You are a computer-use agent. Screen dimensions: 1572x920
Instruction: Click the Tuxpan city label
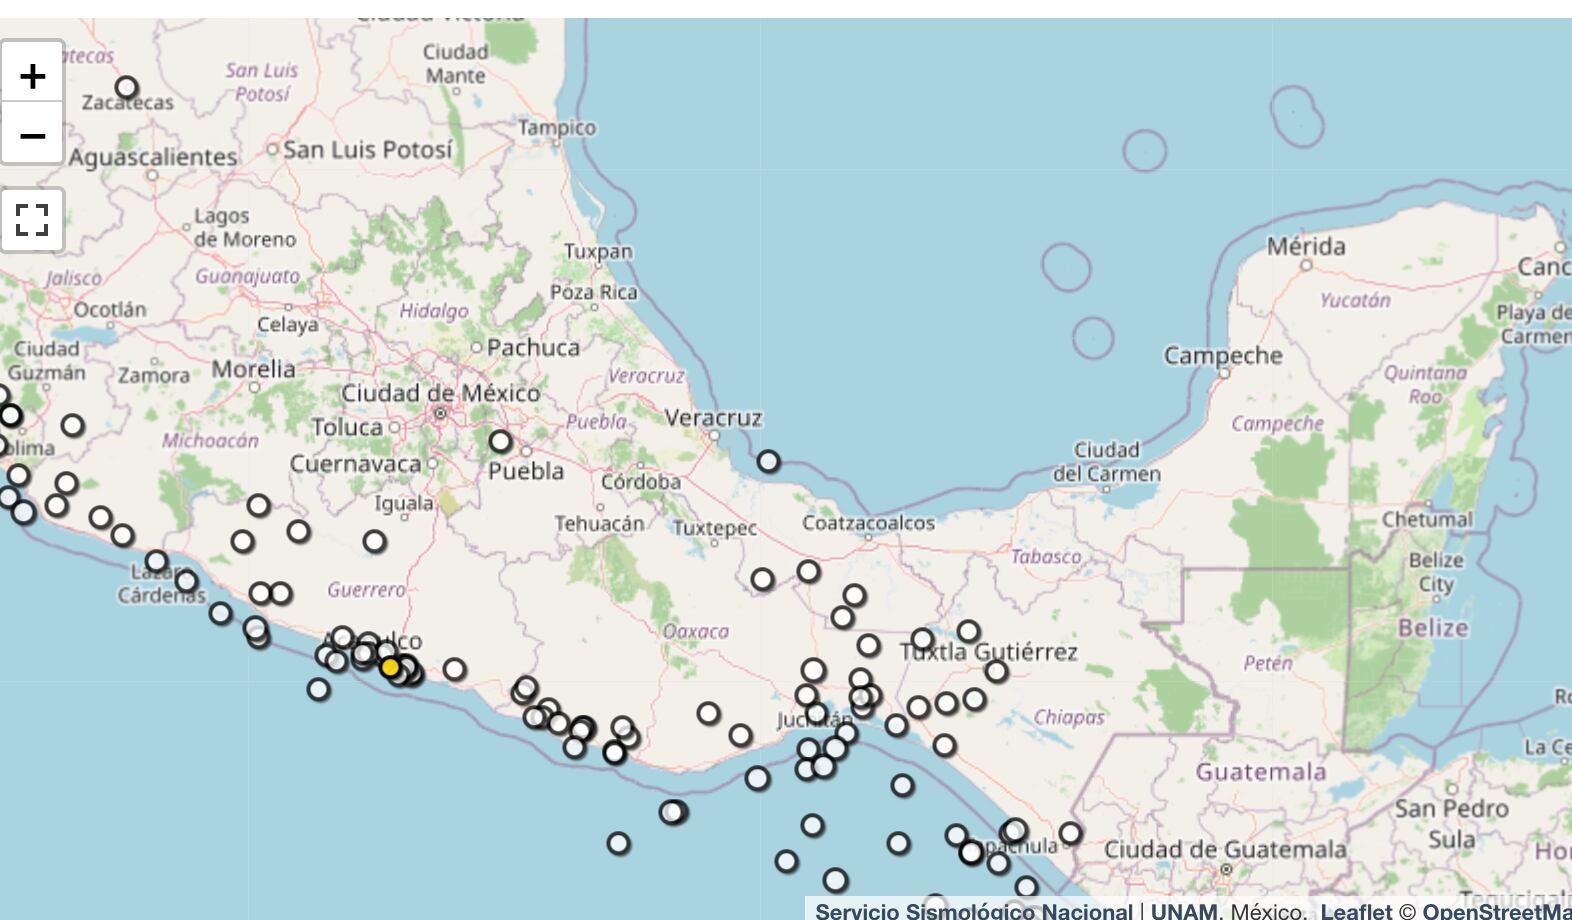click(x=598, y=251)
